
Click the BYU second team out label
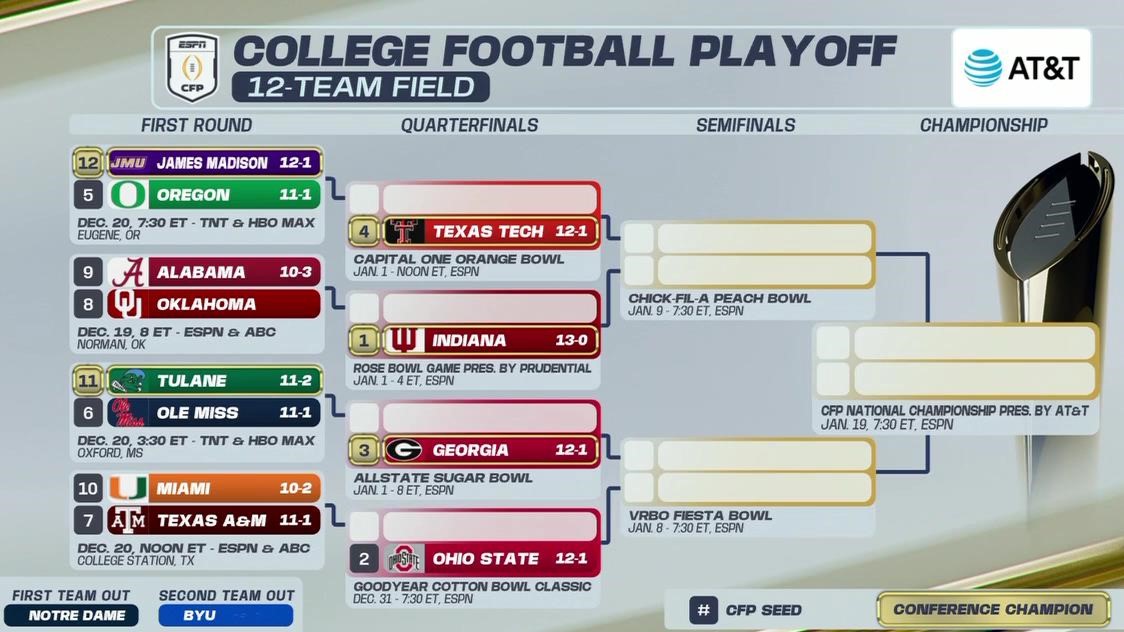225,615
